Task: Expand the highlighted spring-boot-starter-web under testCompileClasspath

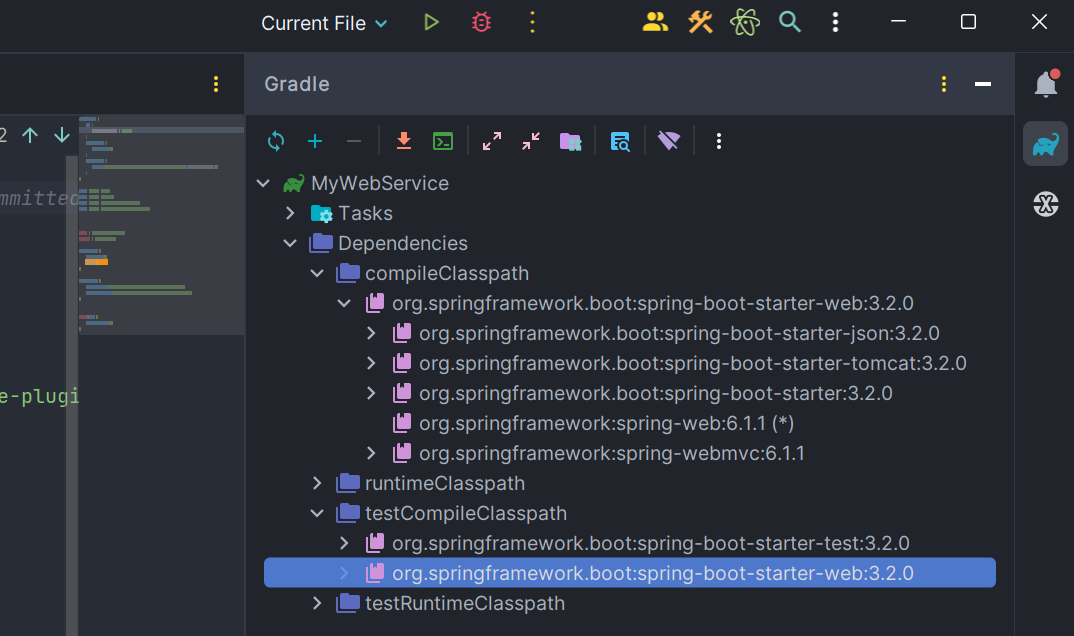Action: coord(344,573)
